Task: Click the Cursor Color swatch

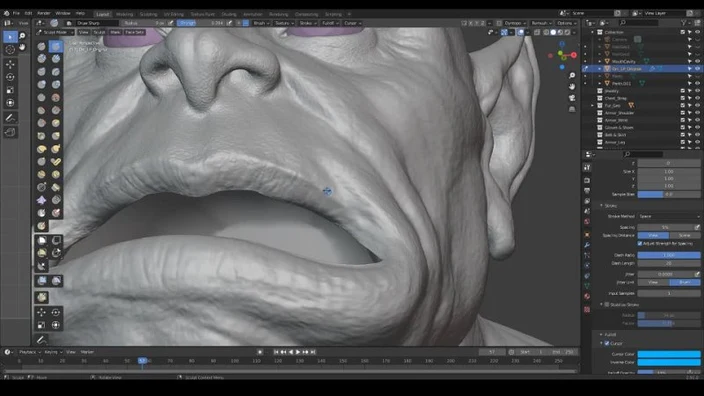Action: click(x=669, y=354)
